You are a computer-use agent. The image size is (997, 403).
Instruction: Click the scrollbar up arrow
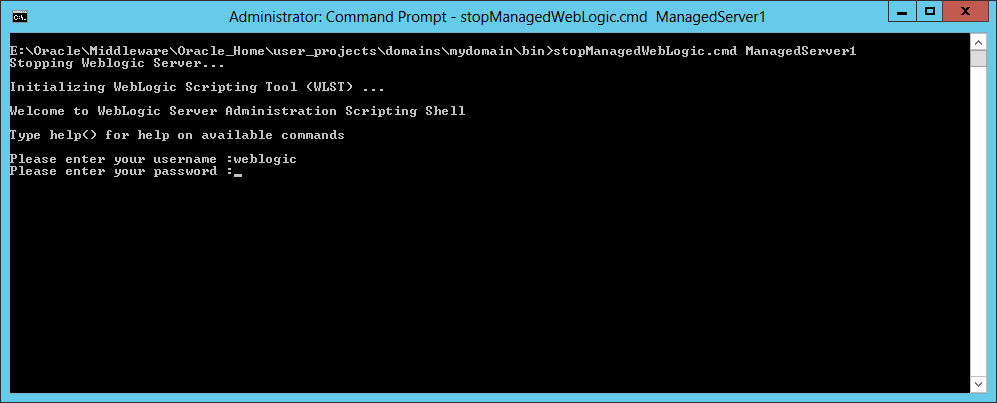coord(979,43)
